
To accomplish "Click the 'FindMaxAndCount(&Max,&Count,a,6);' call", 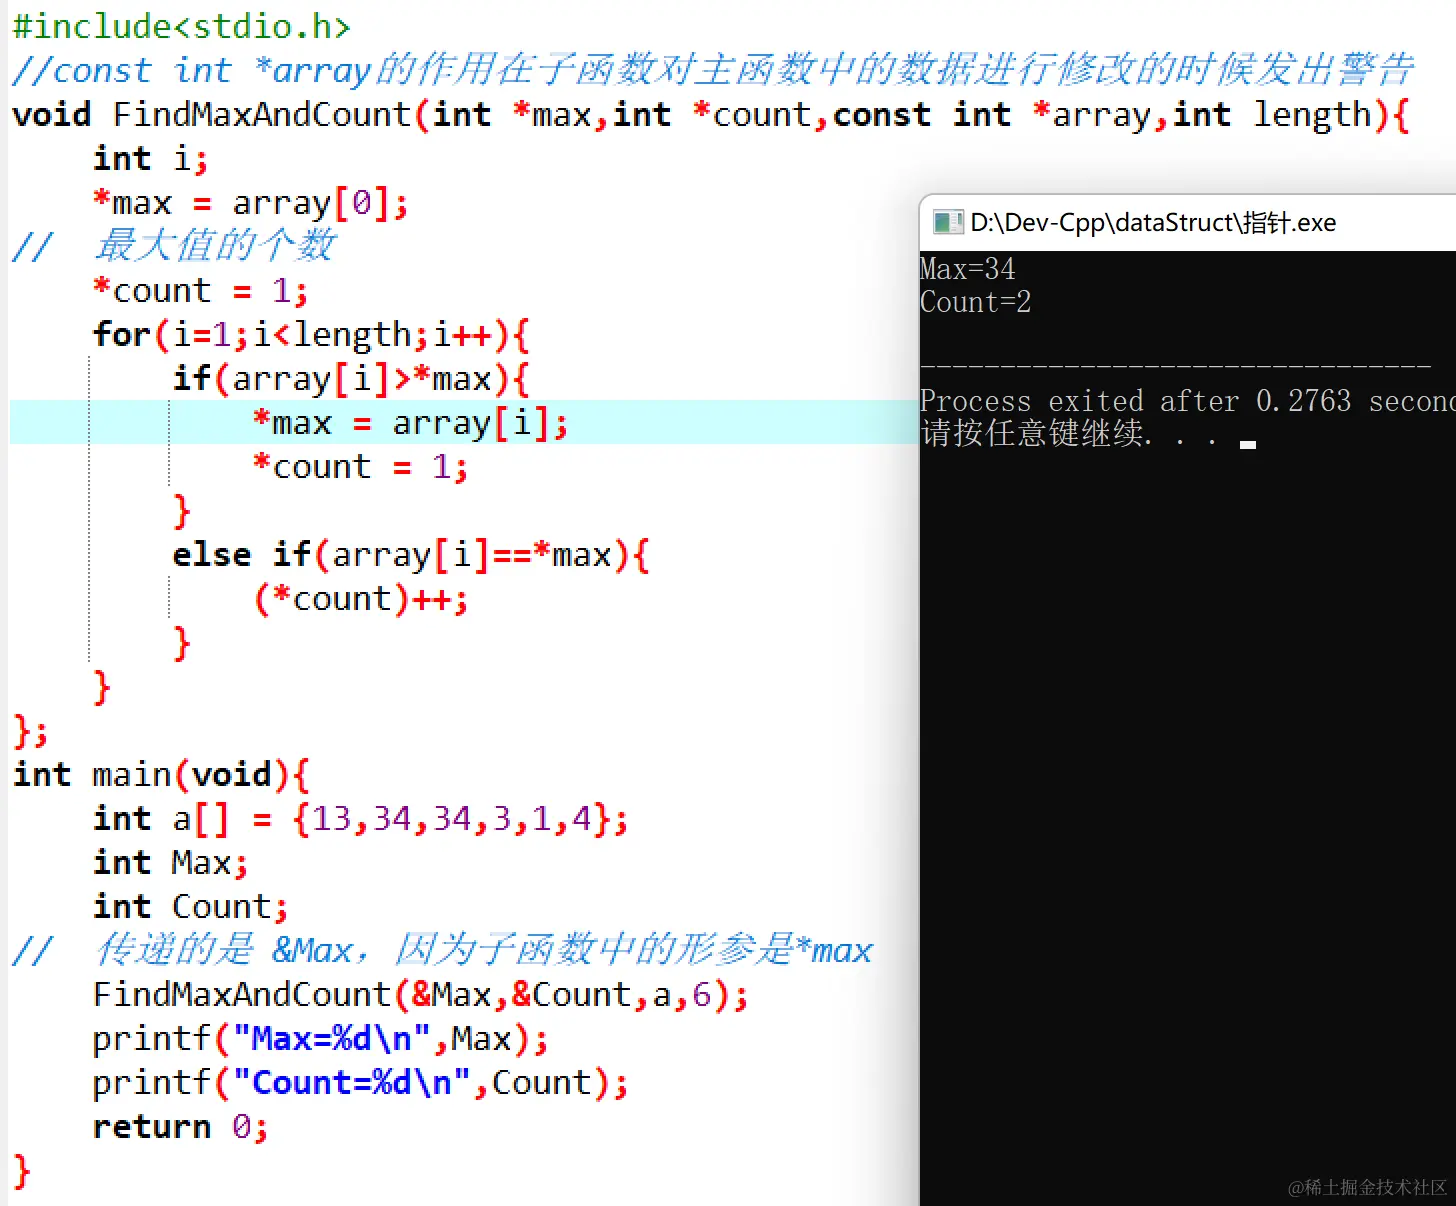I will tap(420, 995).
